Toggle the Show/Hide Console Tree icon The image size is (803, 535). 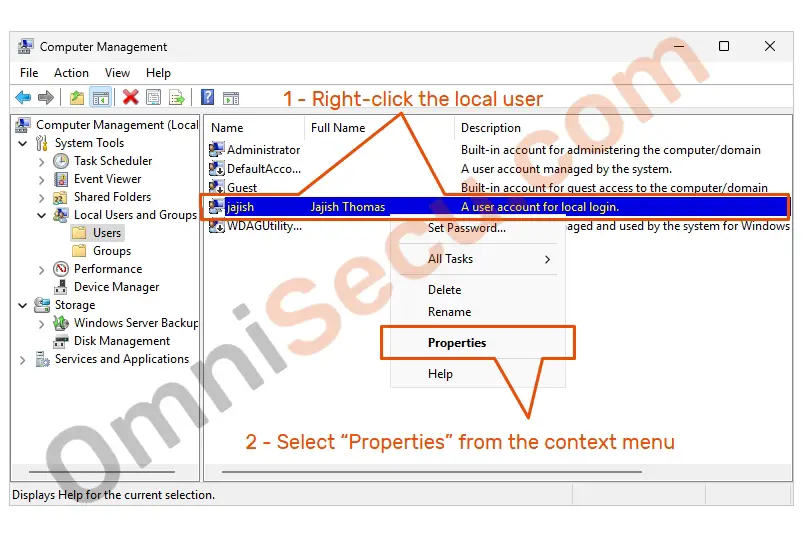pyautogui.click(x=100, y=97)
